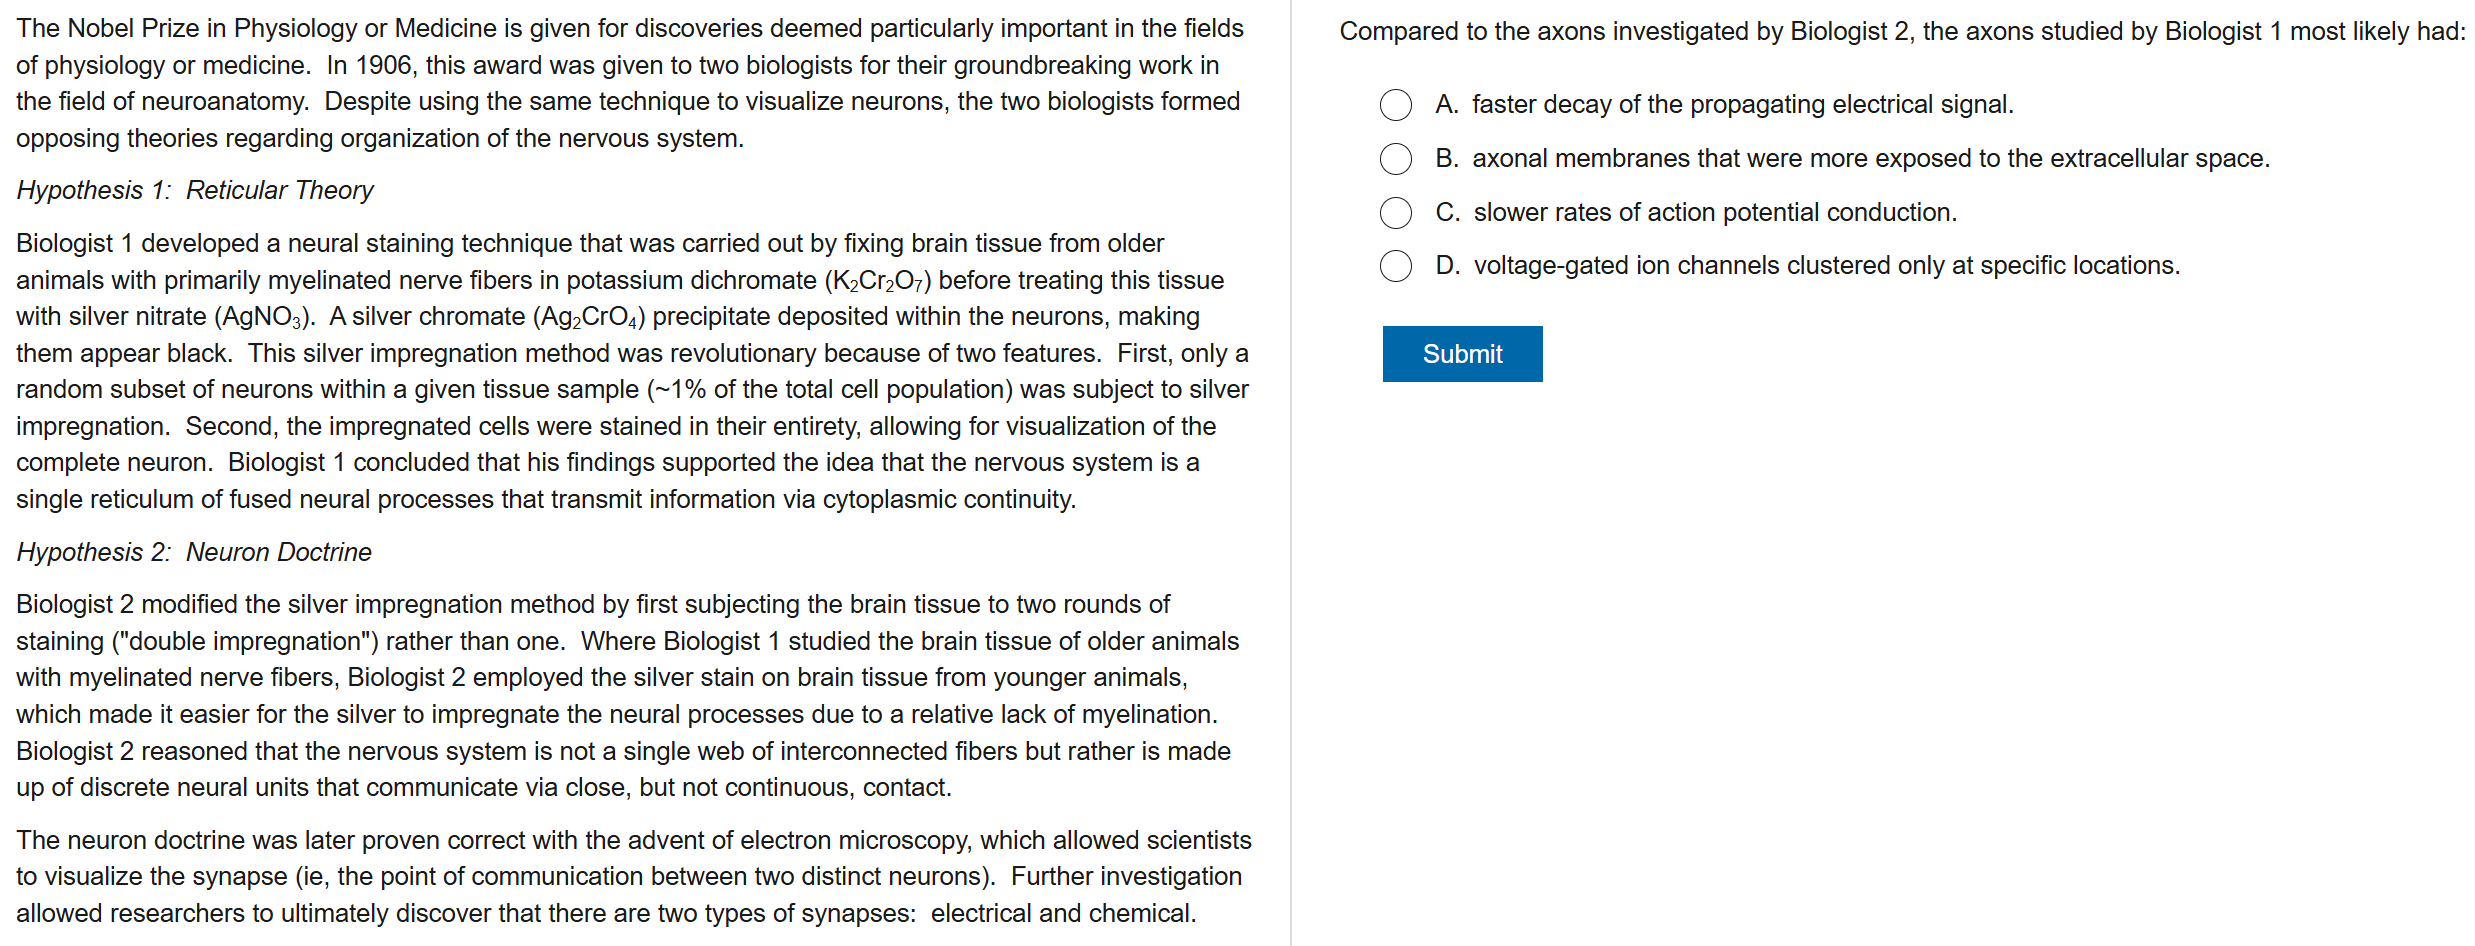Image resolution: width=2475 pixels, height=946 pixels.
Task: Select radio button for answer B
Action: (1395, 159)
